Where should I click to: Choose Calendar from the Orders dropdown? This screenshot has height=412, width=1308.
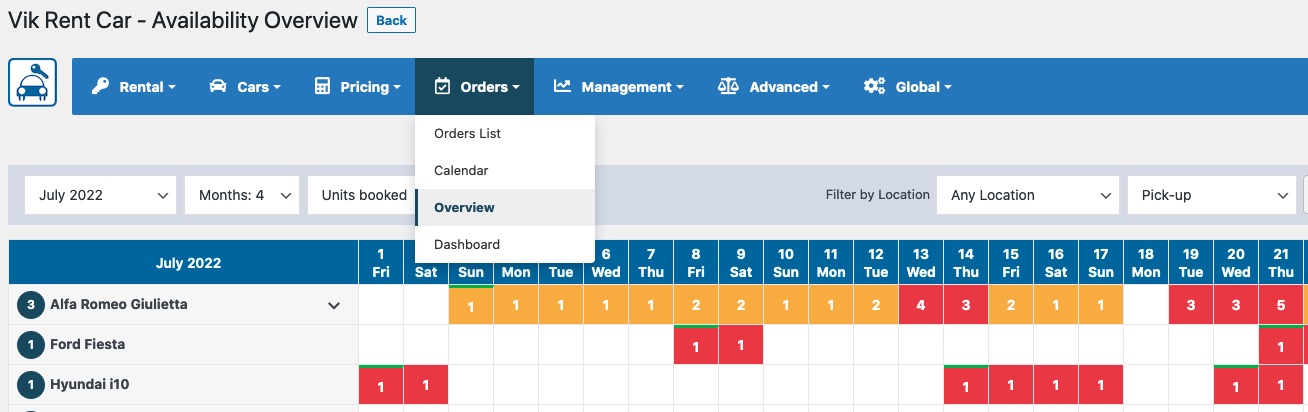[x=506, y=171]
